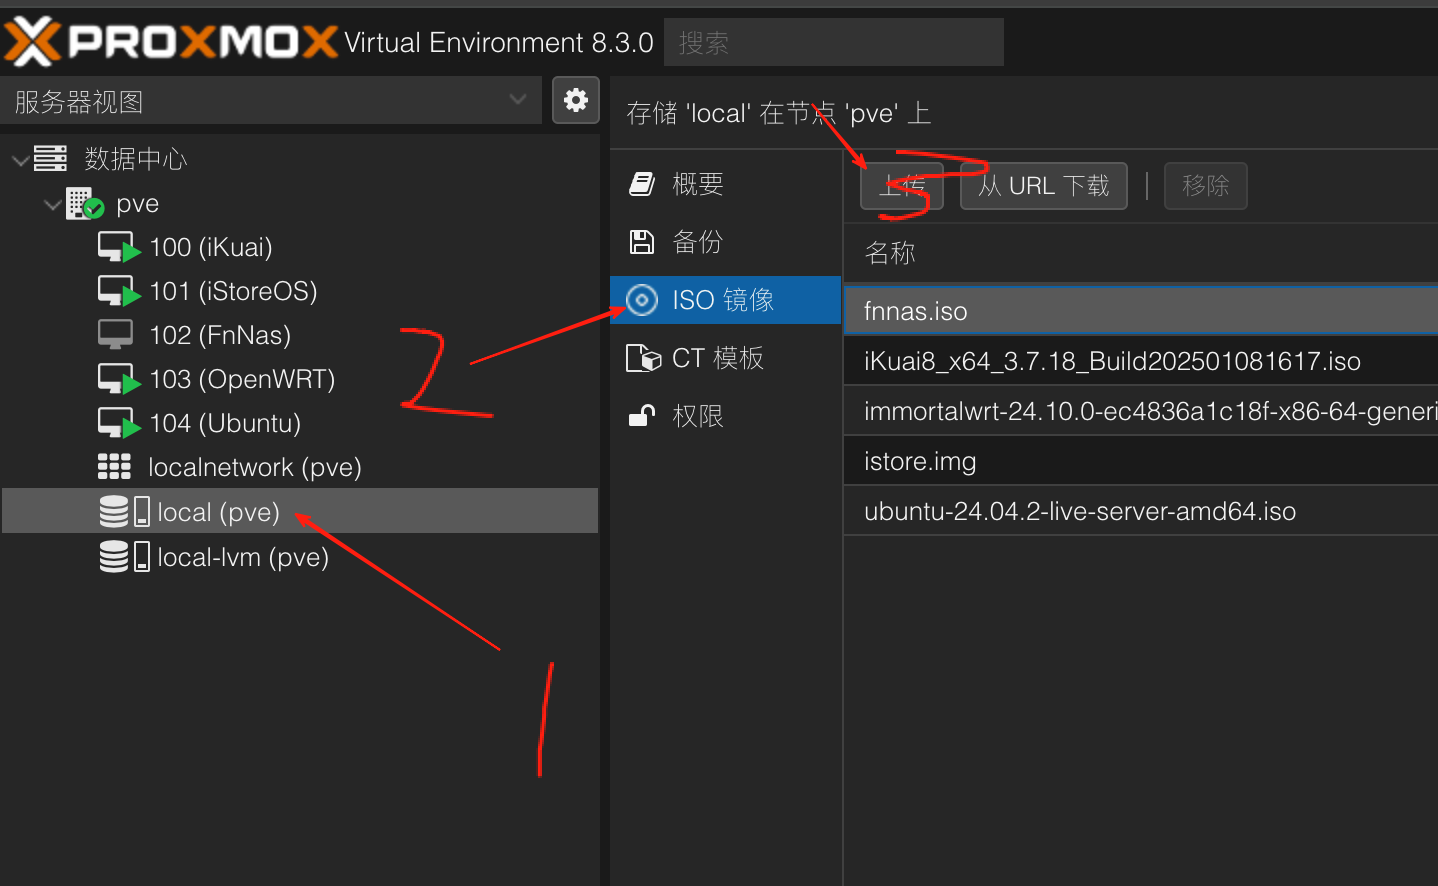This screenshot has height=886, width=1438.
Task: Collapse the pve node
Action: (x=53, y=204)
